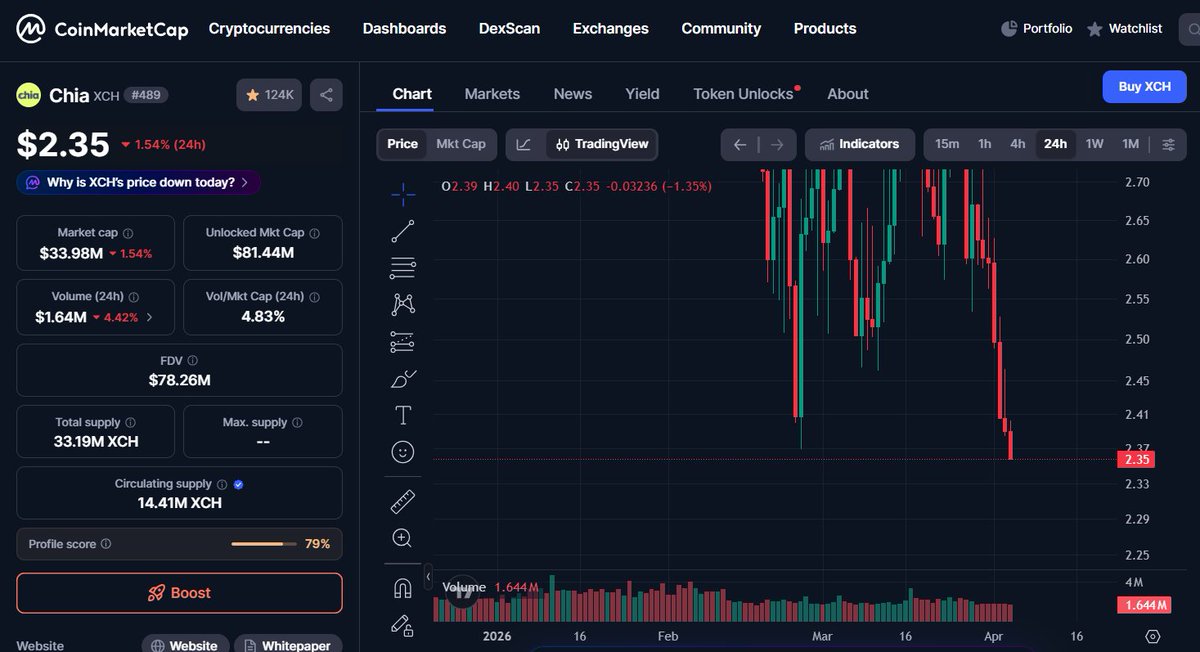Collapse the volume pane arrow
The image size is (1200, 652).
(x=429, y=577)
